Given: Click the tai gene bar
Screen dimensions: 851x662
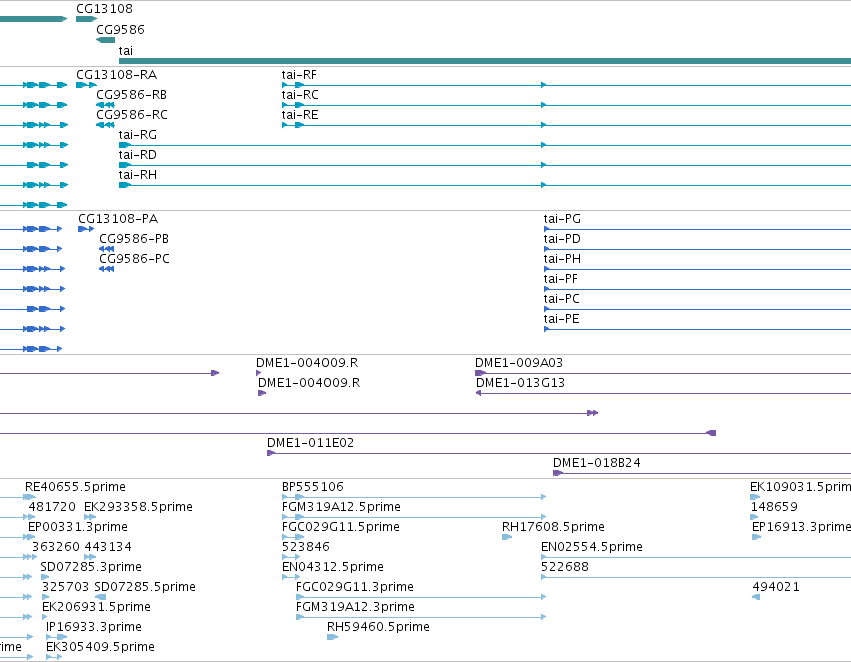Looking at the screenshot, I should coord(485,61).
